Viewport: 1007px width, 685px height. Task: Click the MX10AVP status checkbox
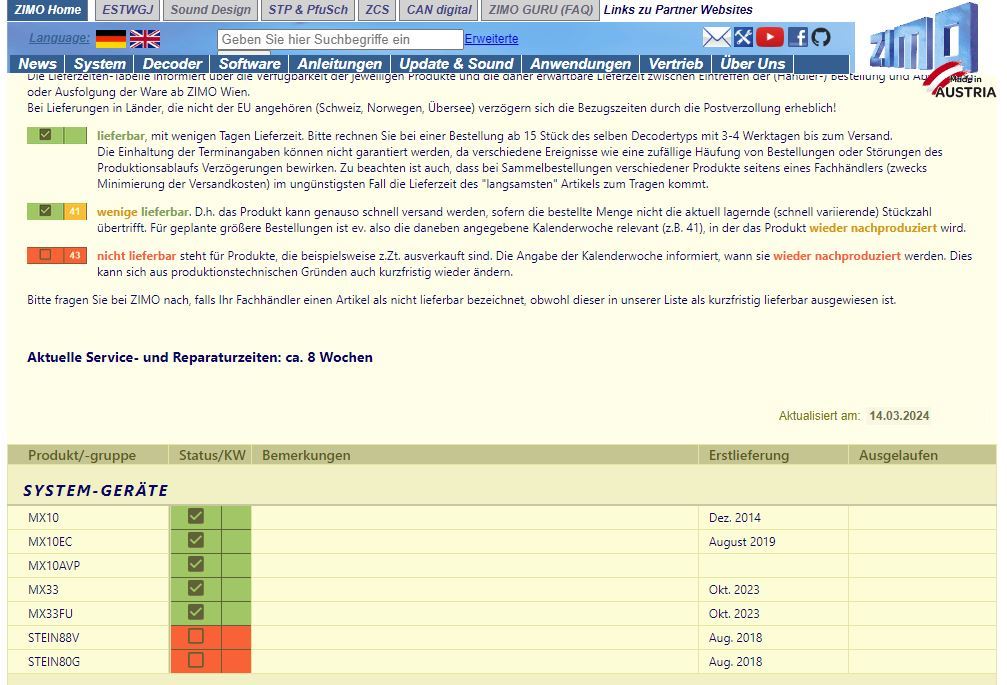click(x=196, y=564)
